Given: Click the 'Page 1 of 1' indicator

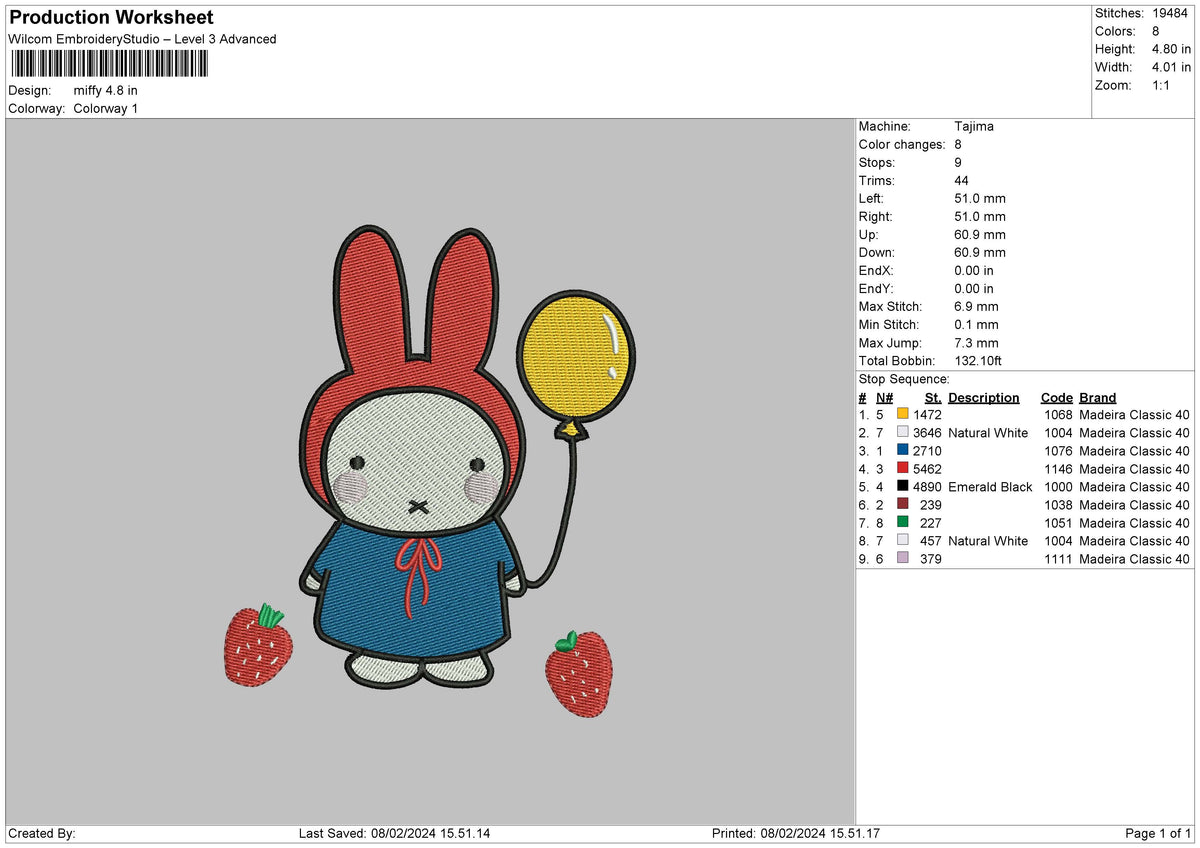Looking at the screenshot, I should (x=1158, y=834).
